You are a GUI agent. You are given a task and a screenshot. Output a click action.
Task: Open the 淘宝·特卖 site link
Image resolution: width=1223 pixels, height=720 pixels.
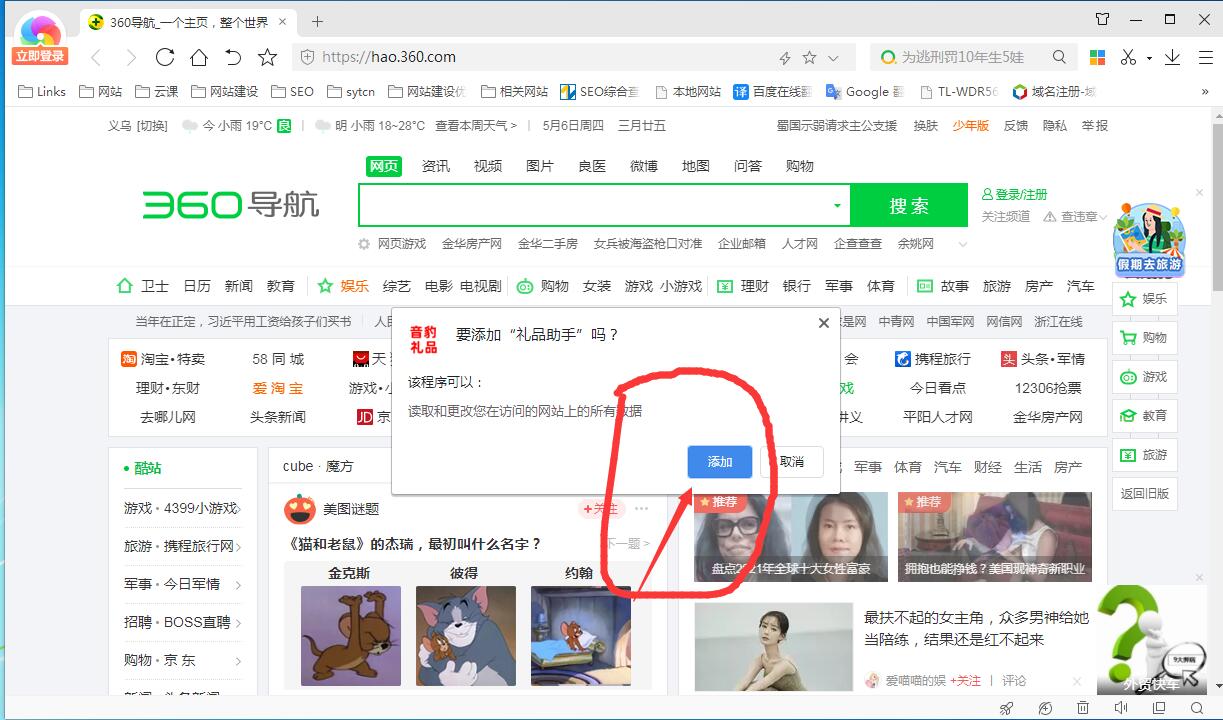(163, 359)
